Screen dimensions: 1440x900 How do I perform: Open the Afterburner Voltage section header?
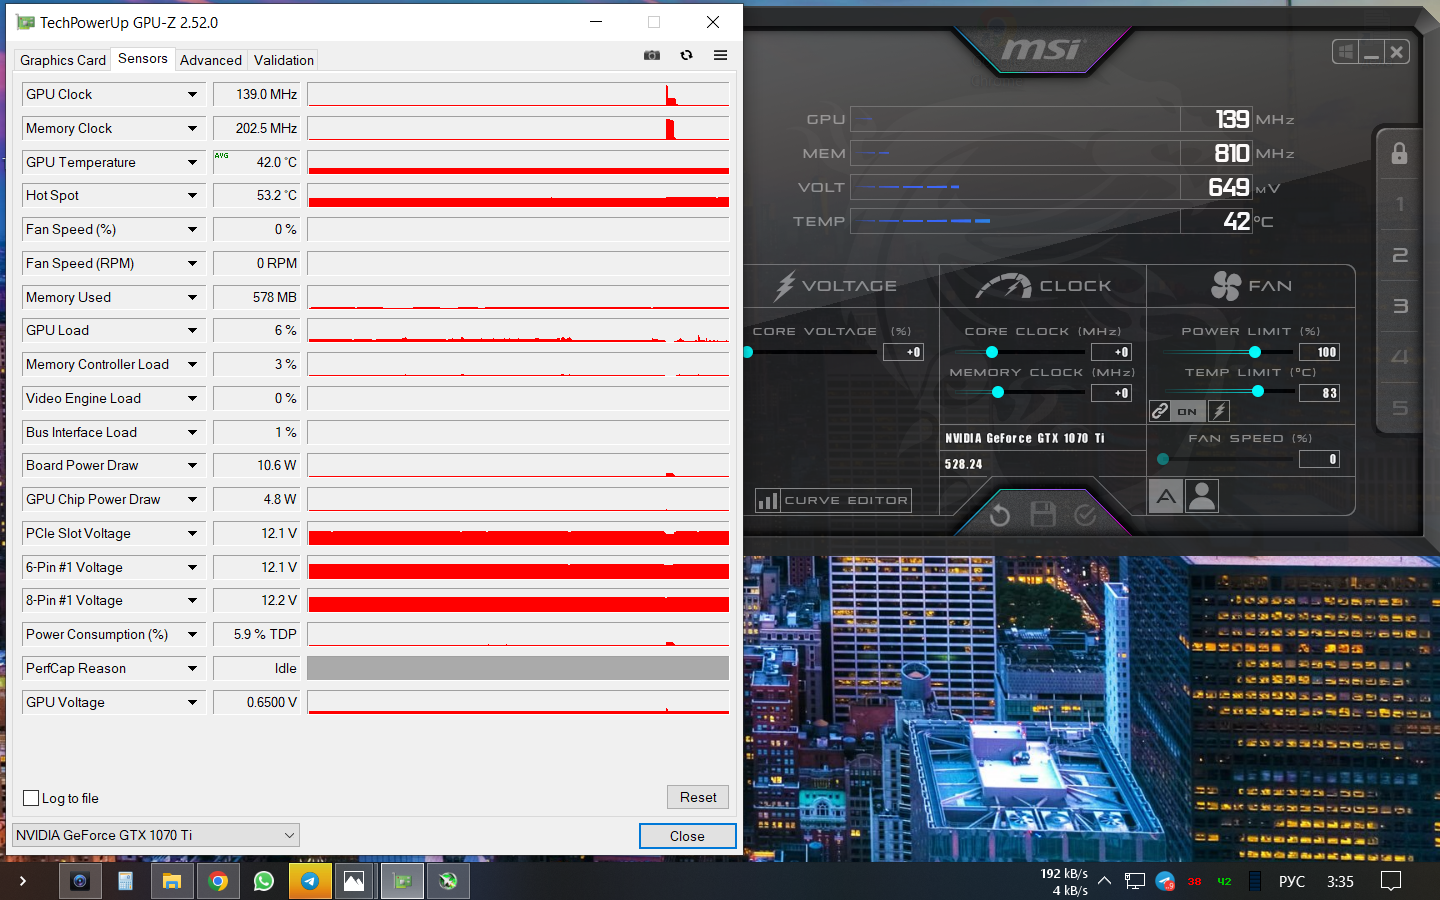(836, 286)
